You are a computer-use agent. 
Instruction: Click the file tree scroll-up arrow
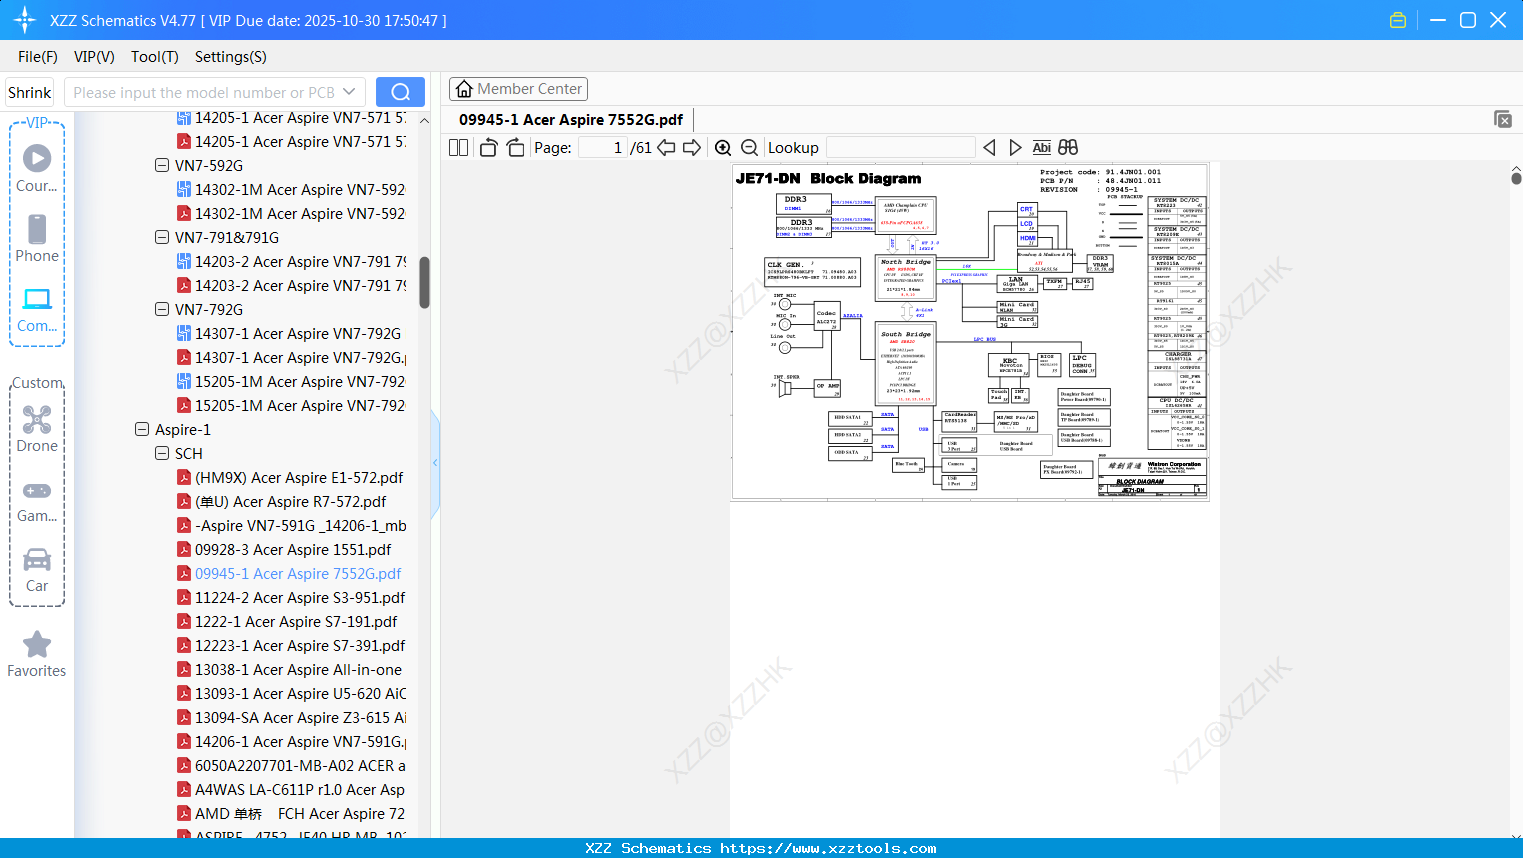click(424, 120)
